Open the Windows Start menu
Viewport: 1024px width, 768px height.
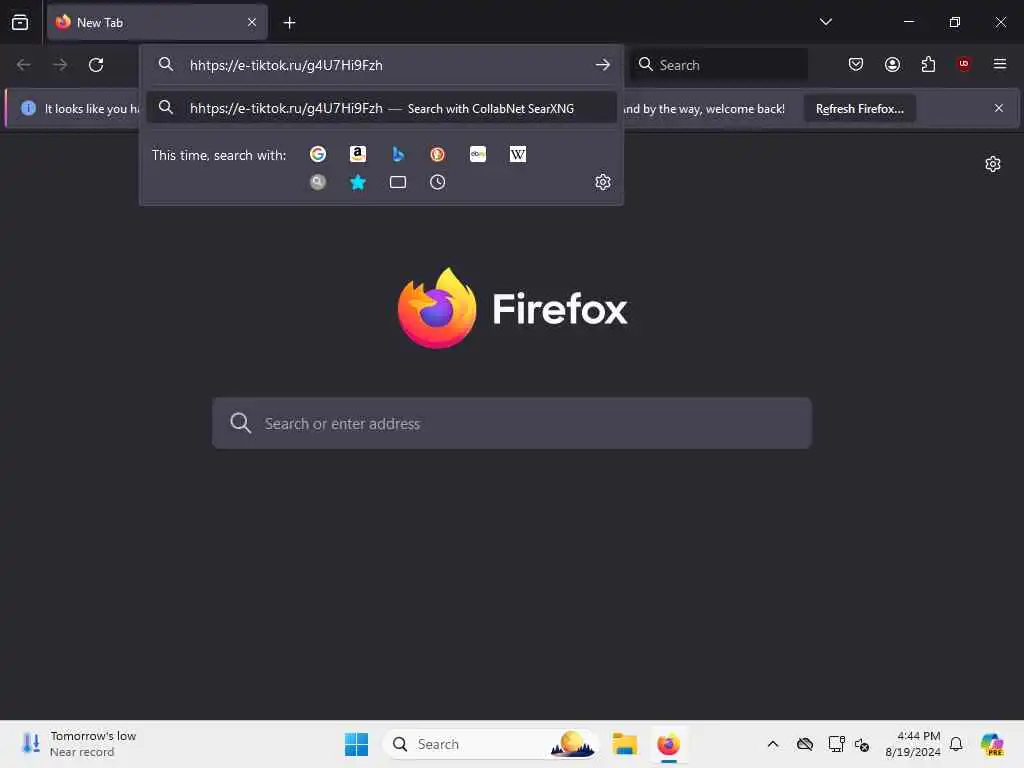coord(357,744)
